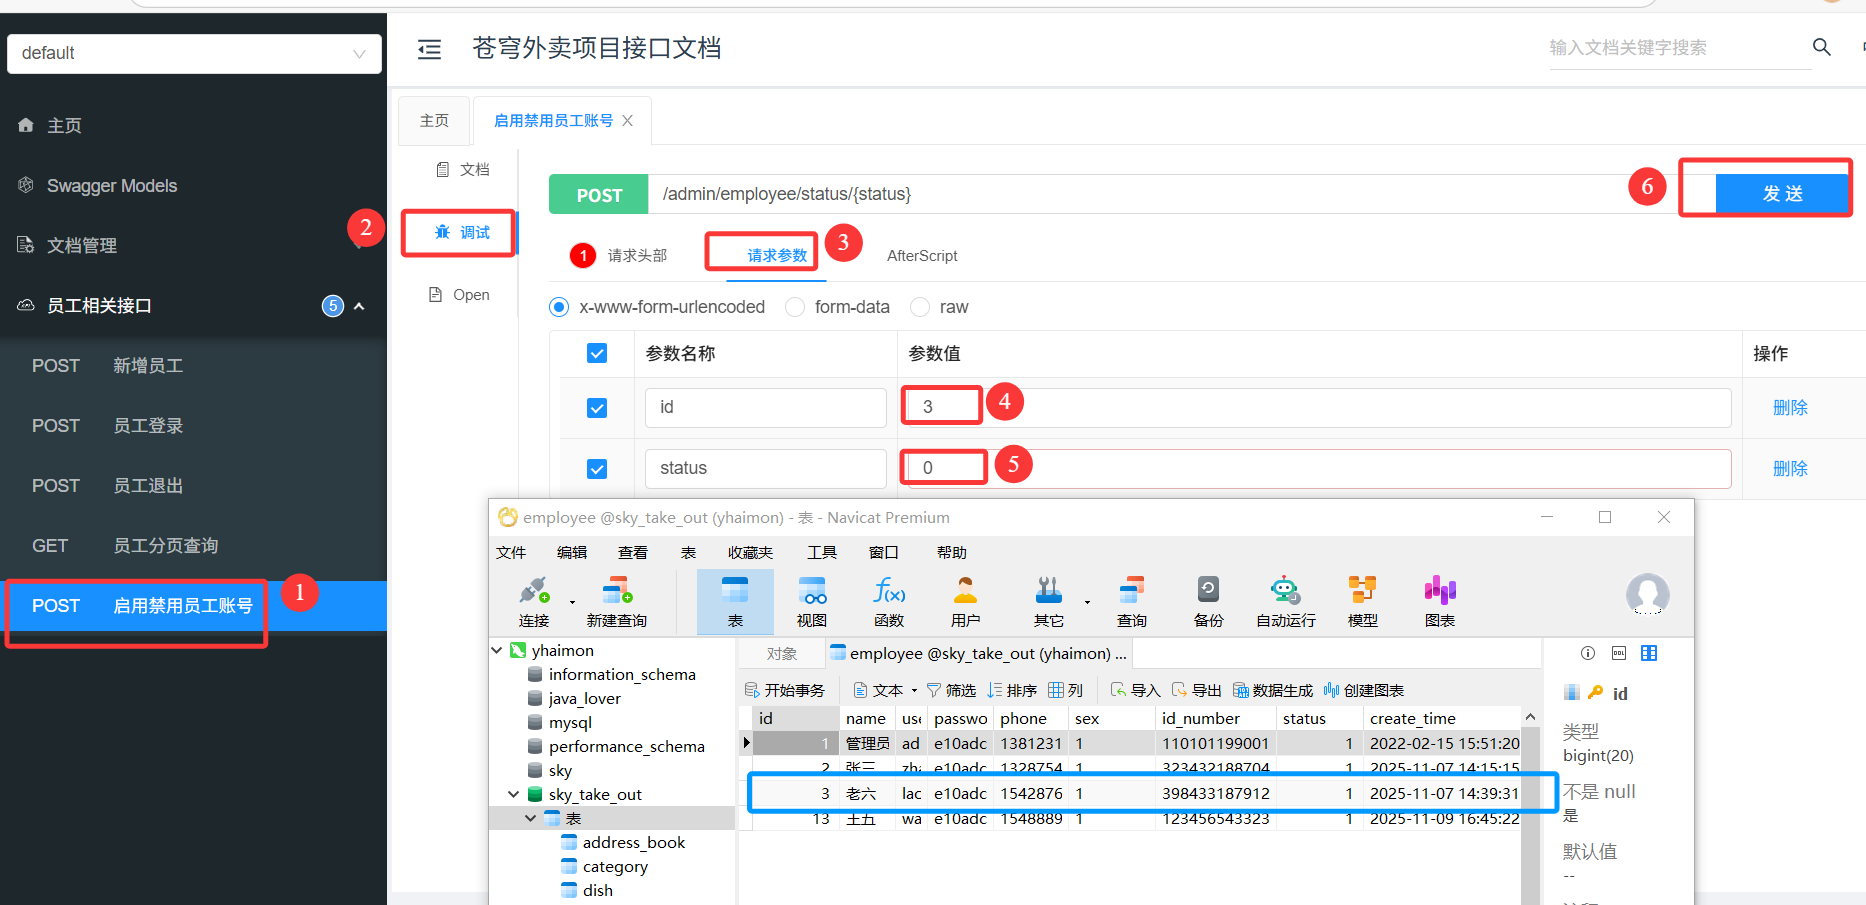Open the 其它 others dropdown arrow
1866x905 pixels.
pyautogui.click(x=1087, y=602)
